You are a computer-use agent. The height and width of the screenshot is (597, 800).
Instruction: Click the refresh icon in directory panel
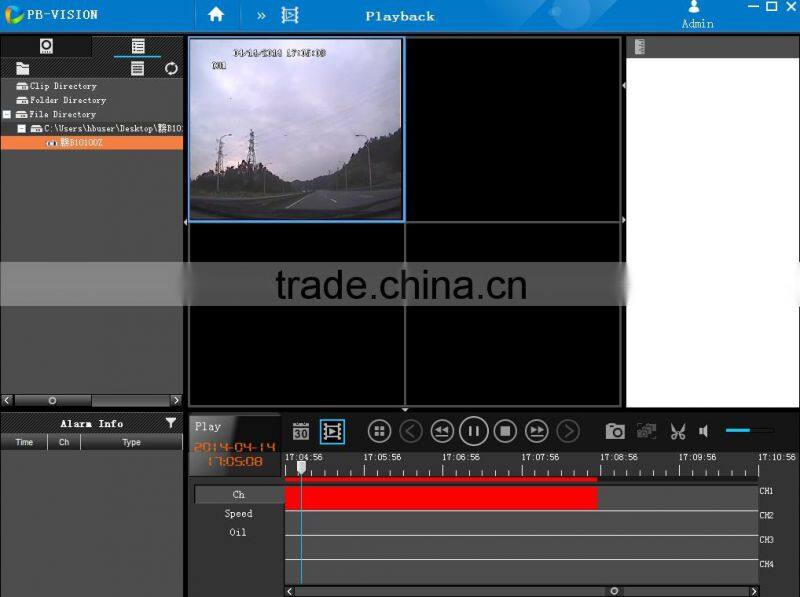(x=171, y=68)
